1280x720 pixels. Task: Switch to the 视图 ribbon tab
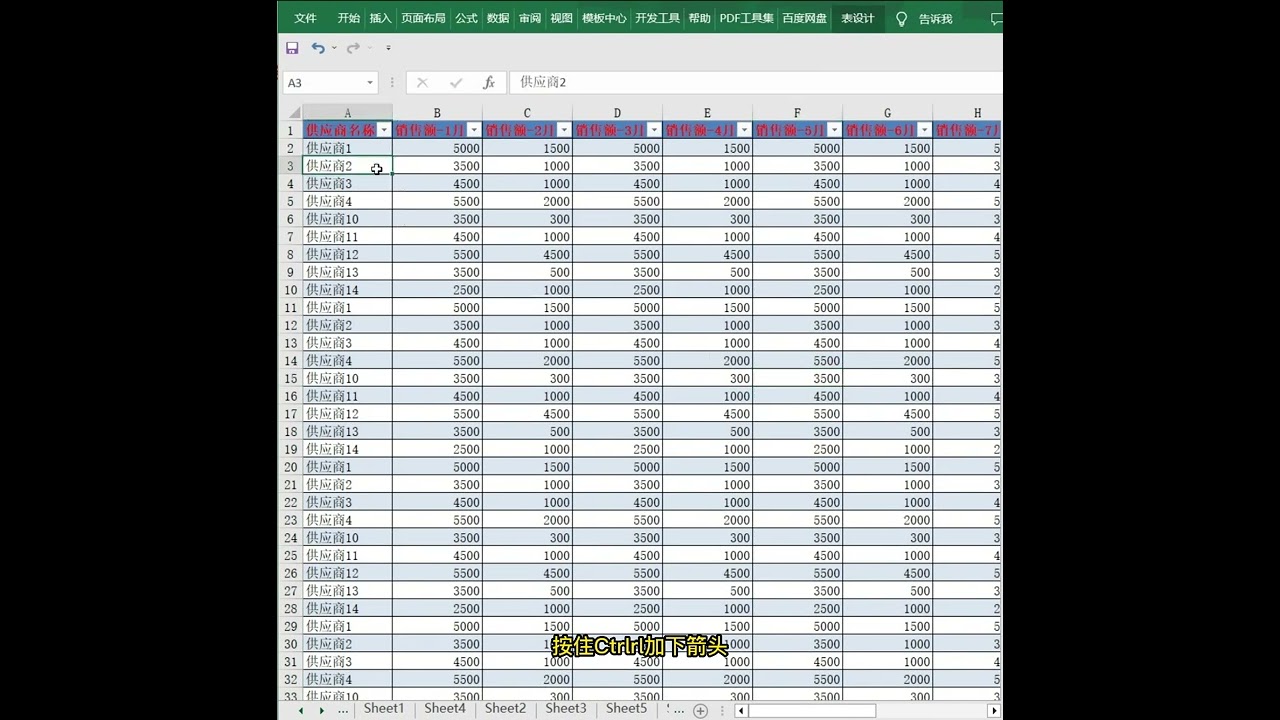tap(561, 18)
